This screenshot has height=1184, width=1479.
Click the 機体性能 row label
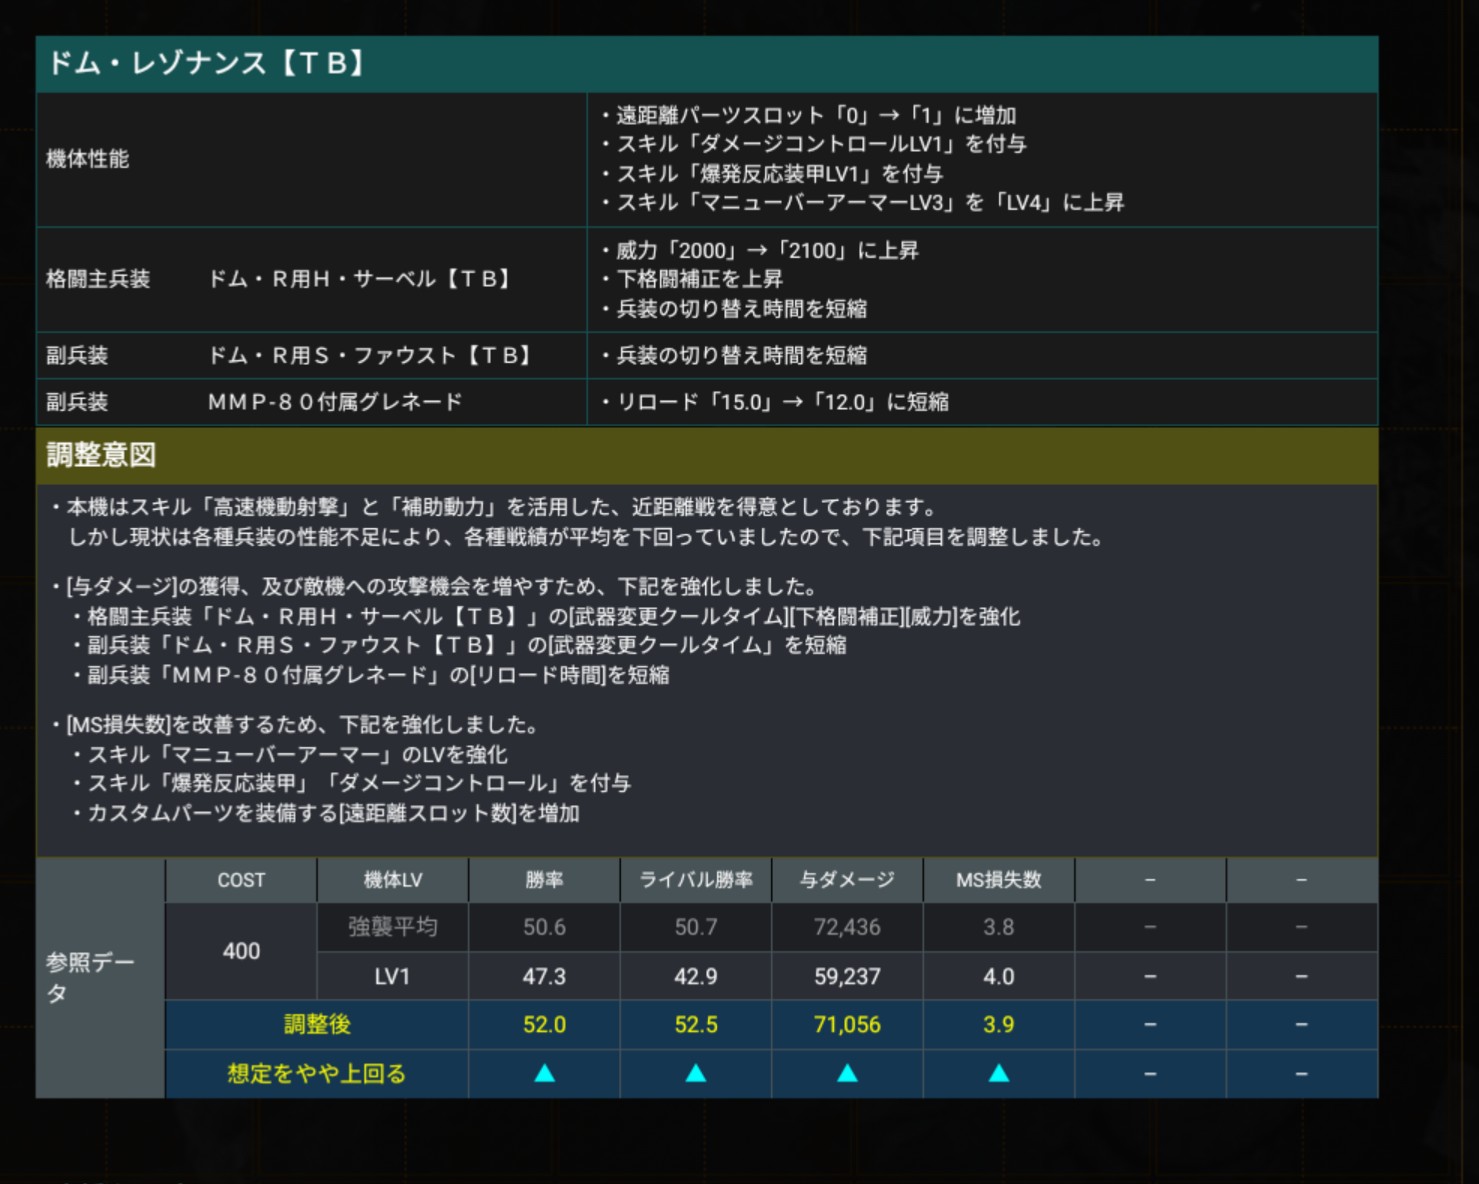click(88, 159)
